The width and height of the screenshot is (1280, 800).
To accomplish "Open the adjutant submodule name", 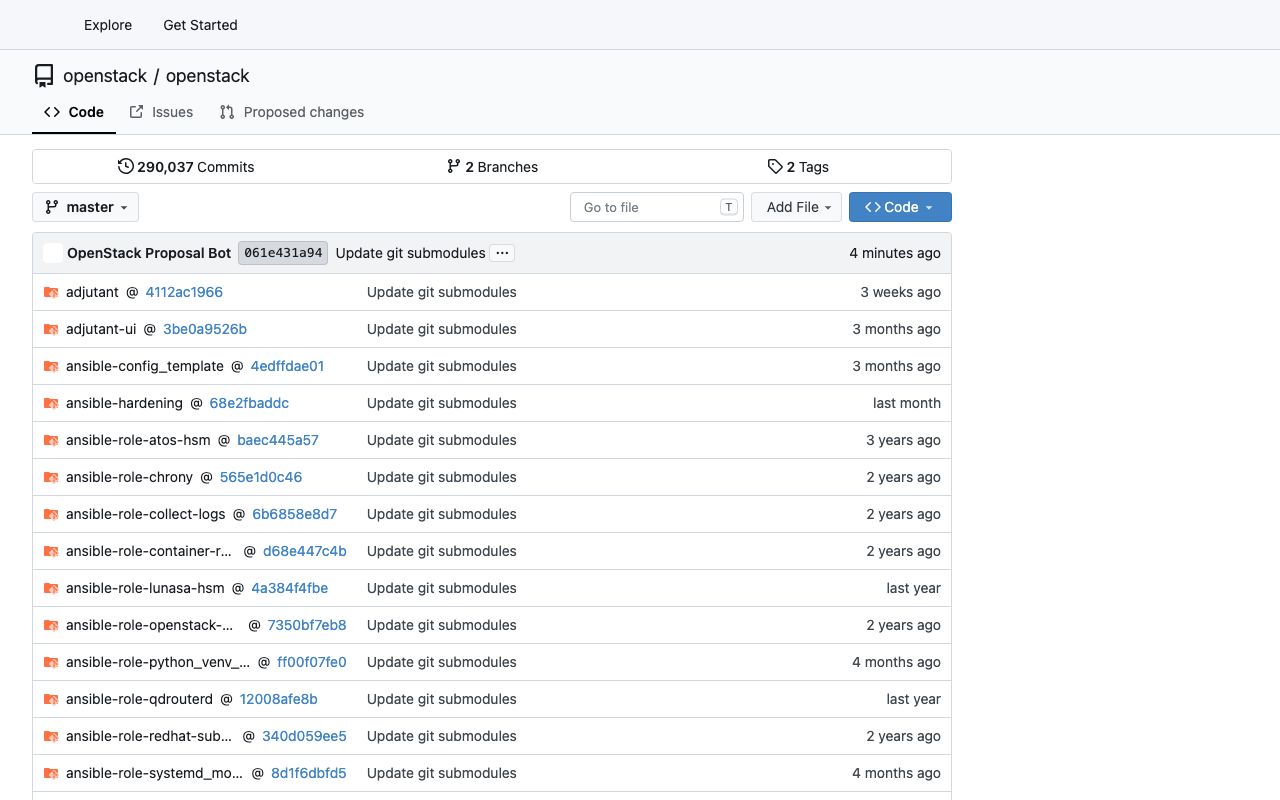I will point(92,292).
